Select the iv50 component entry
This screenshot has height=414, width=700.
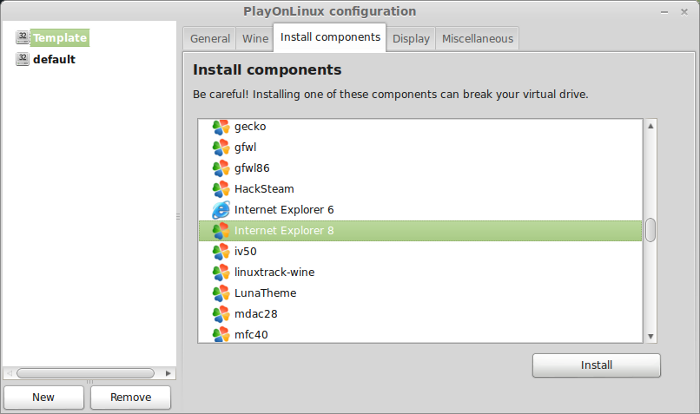[420, 251]
